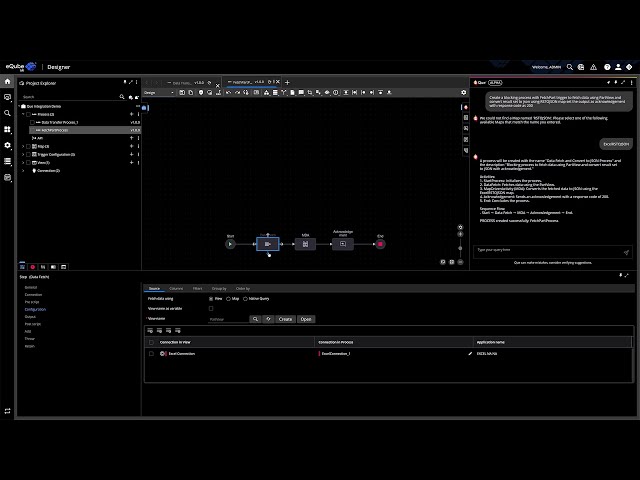Add a new item under Process

[x=131, y=114]
